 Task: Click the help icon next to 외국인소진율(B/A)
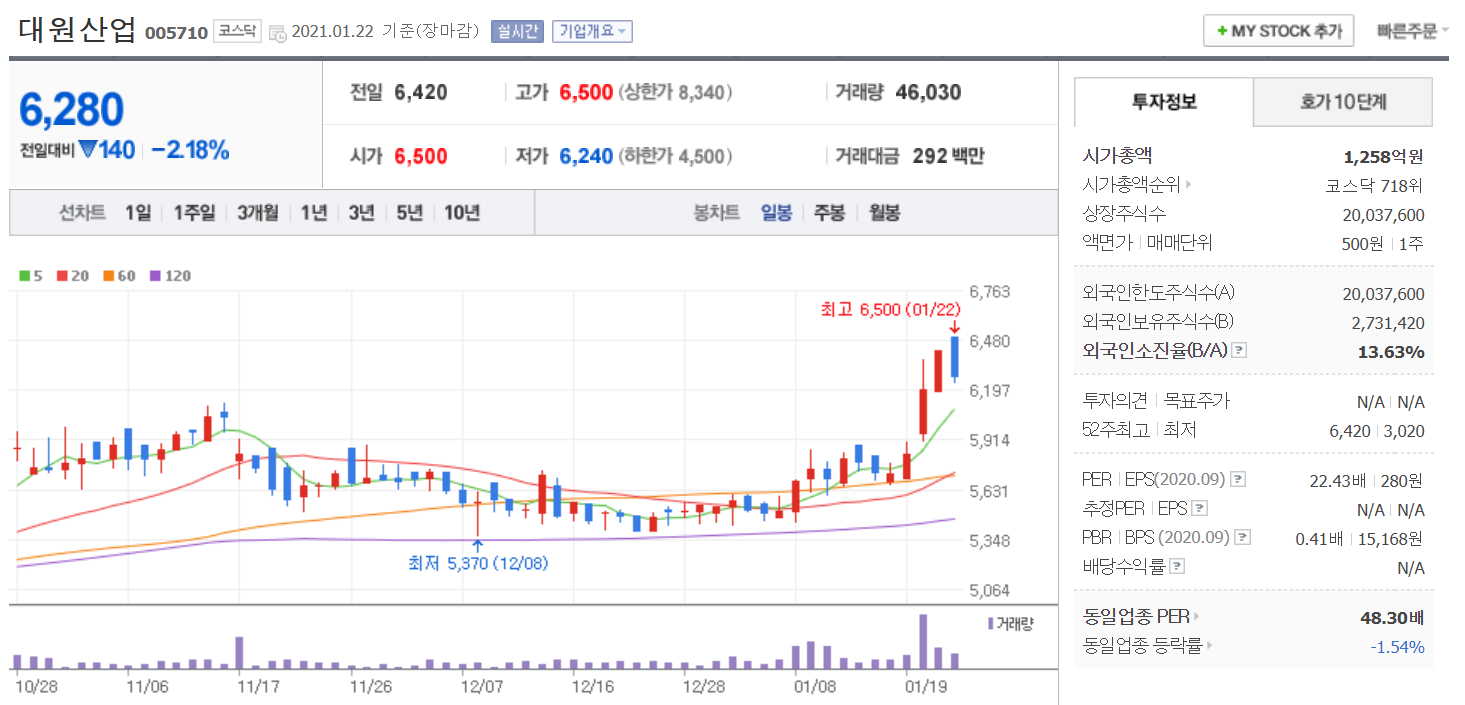coord(1239,351)
